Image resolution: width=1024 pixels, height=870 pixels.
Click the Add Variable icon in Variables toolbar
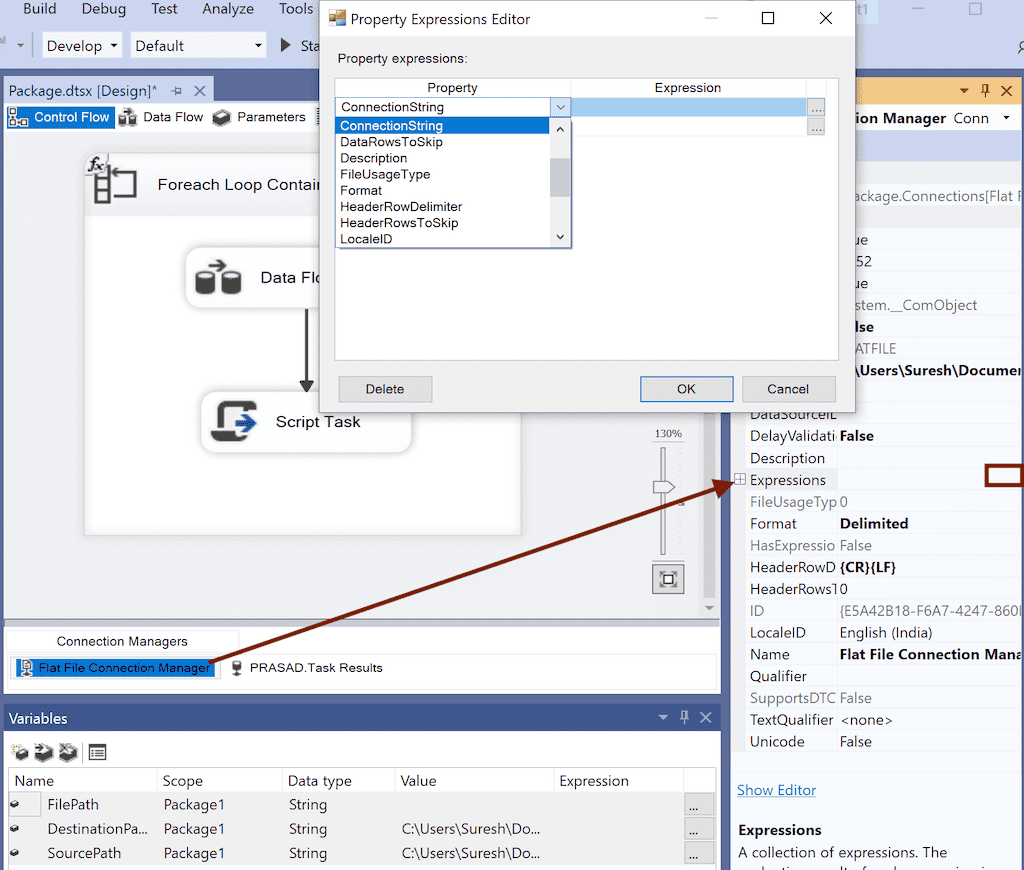click(18, 752)
